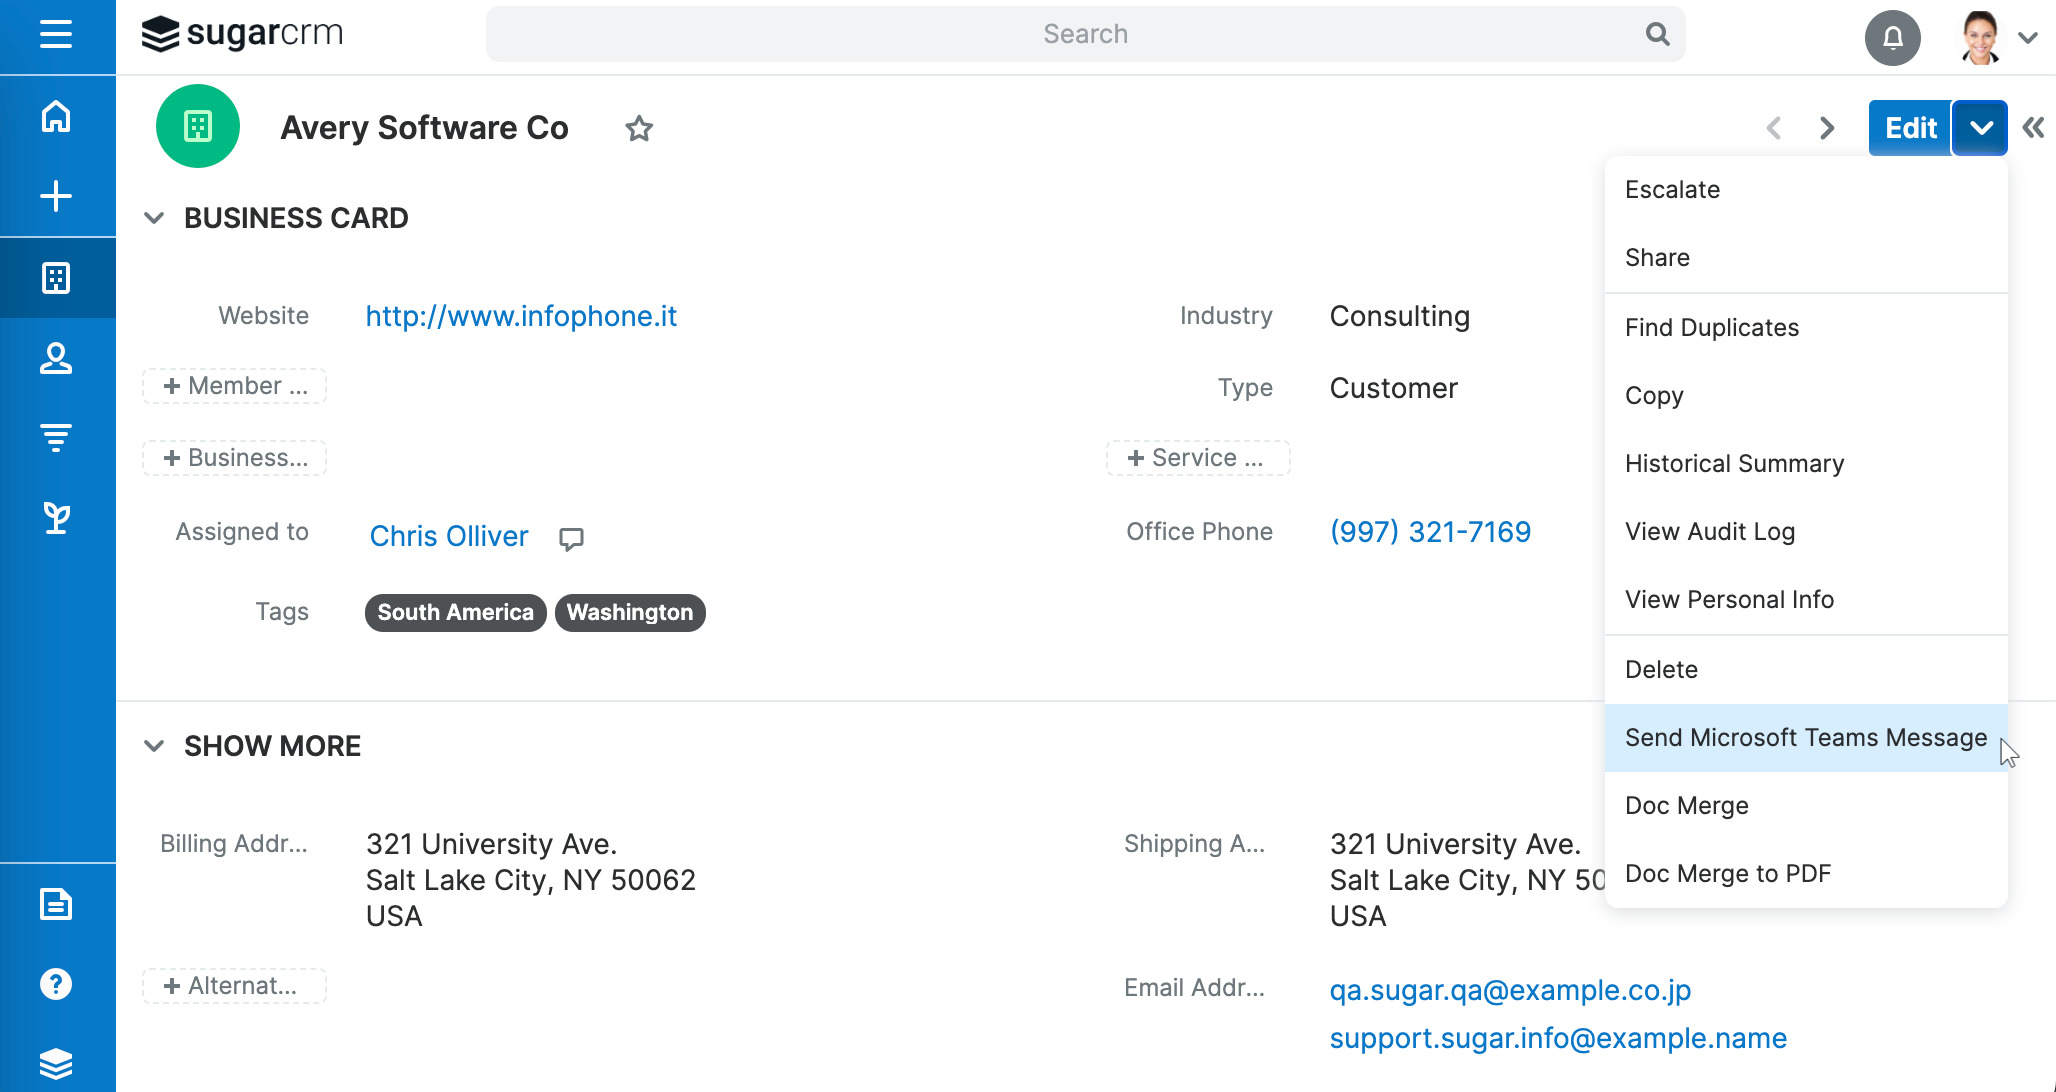
Task: Collapse the panel using the double-chevron toggle
Action: click(x=2033, y=127)
